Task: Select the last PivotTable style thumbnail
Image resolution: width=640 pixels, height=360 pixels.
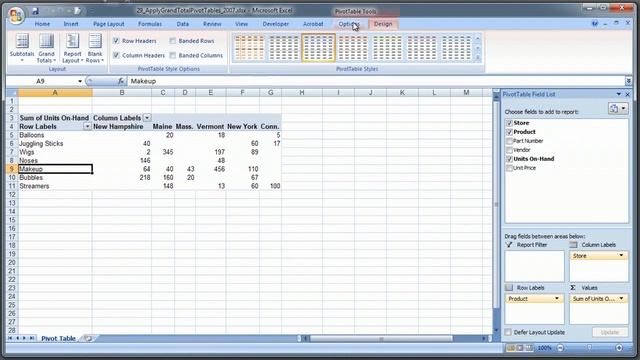Action: tap(456, 48)
